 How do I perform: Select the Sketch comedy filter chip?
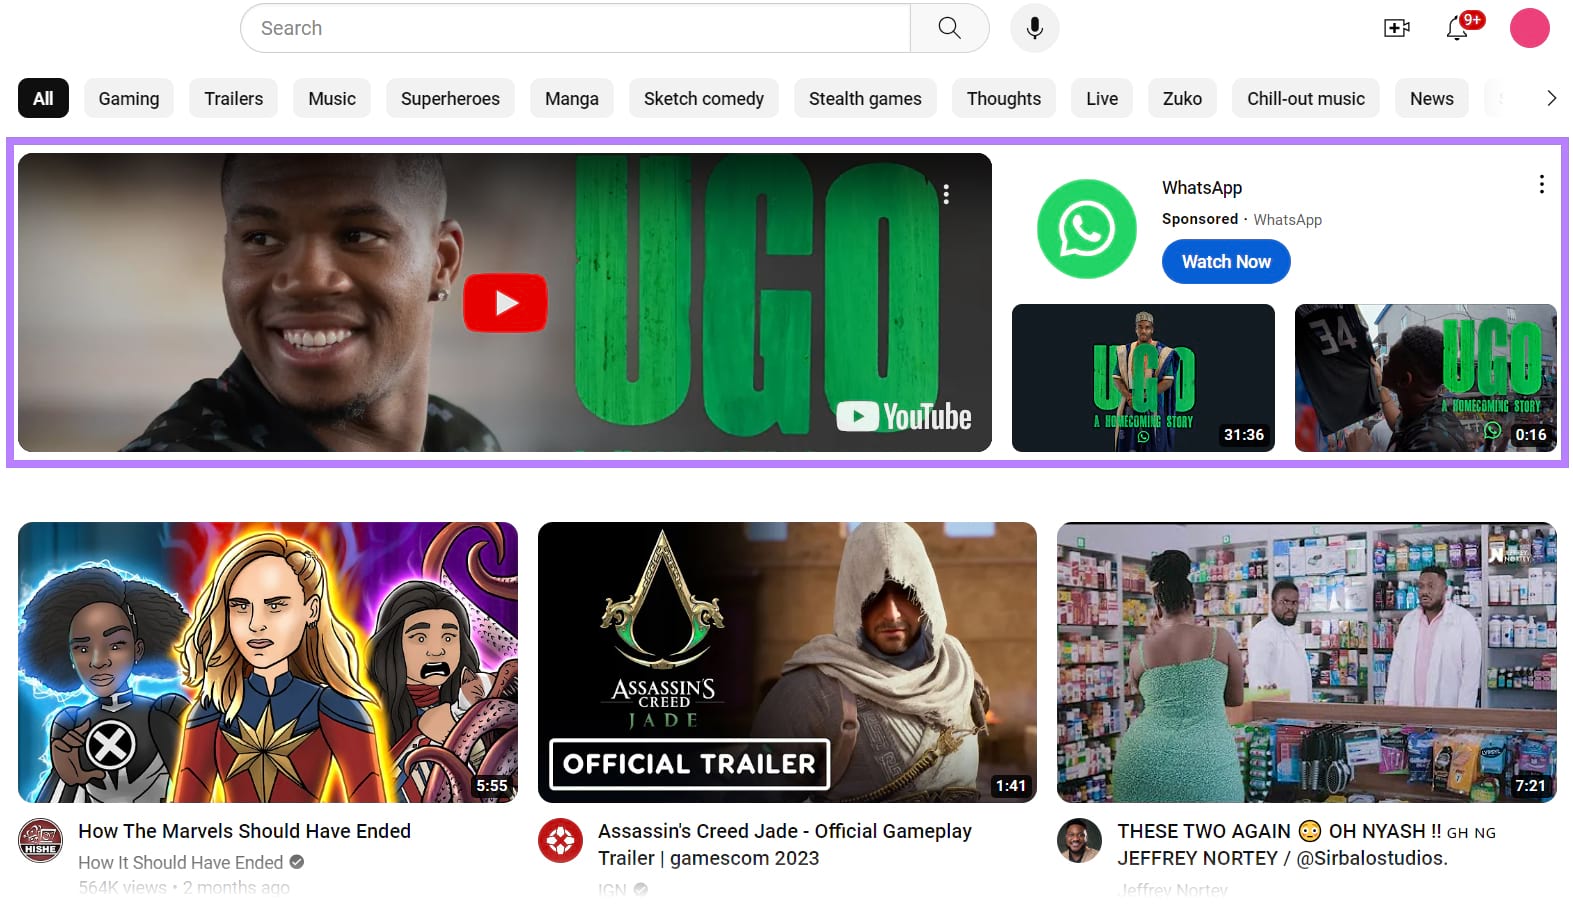click(704, 98)
